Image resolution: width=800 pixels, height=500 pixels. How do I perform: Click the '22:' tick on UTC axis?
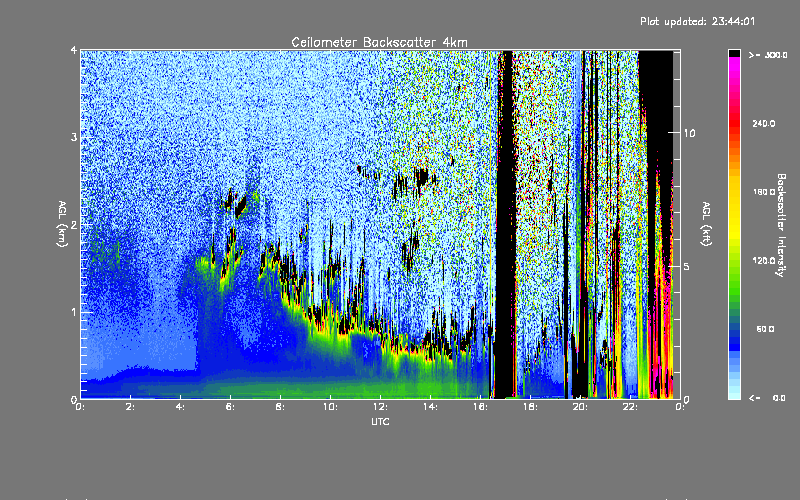tap(630, 407)
